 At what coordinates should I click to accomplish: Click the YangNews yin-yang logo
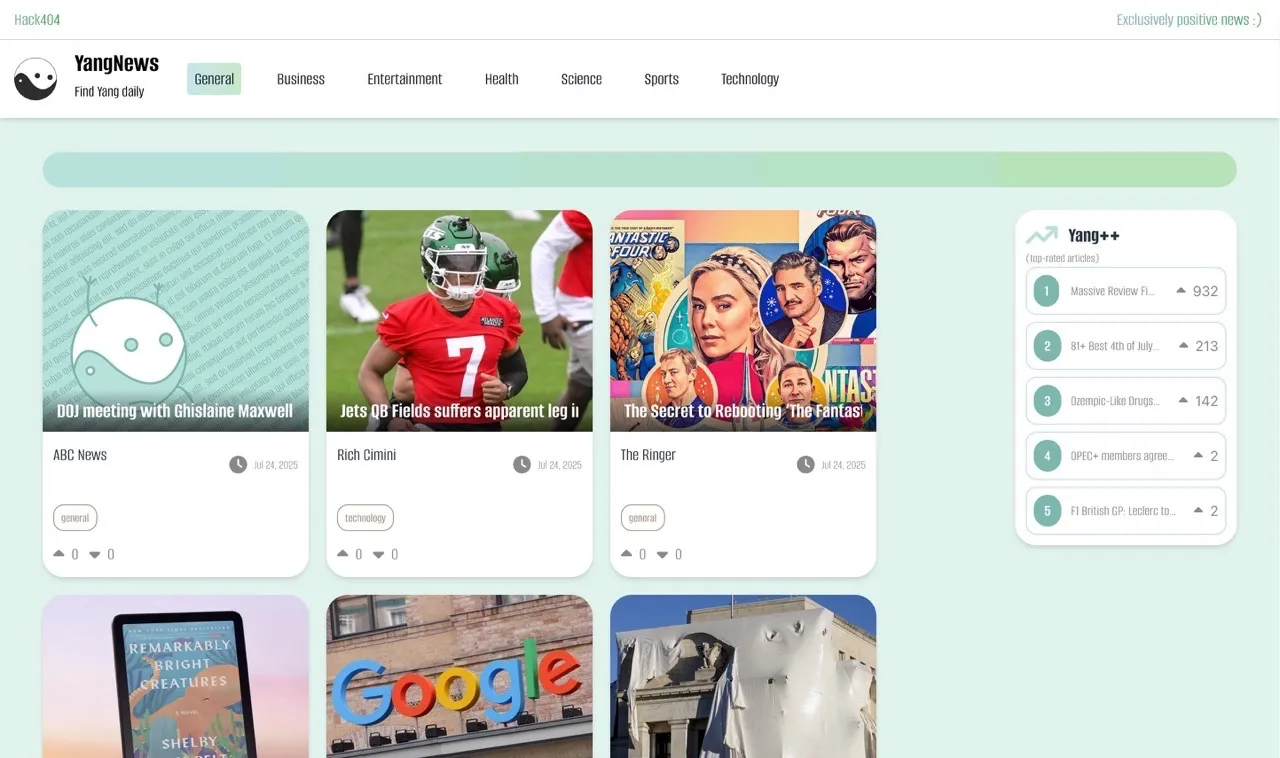[35, 79]
